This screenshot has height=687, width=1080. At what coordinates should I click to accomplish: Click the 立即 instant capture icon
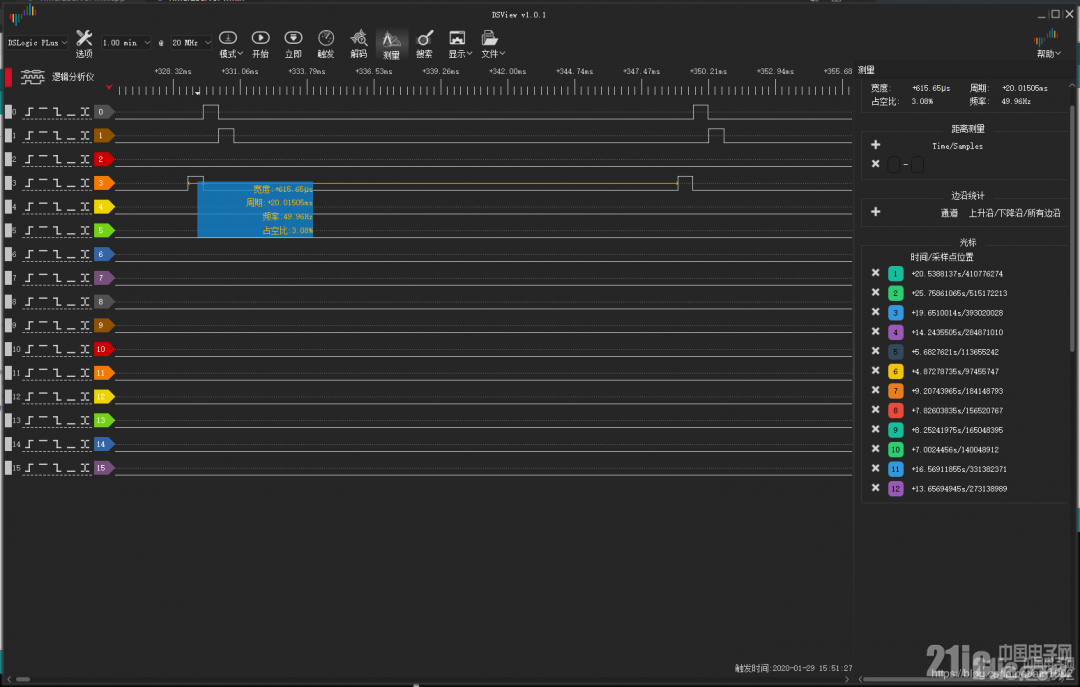pos(293,38)
